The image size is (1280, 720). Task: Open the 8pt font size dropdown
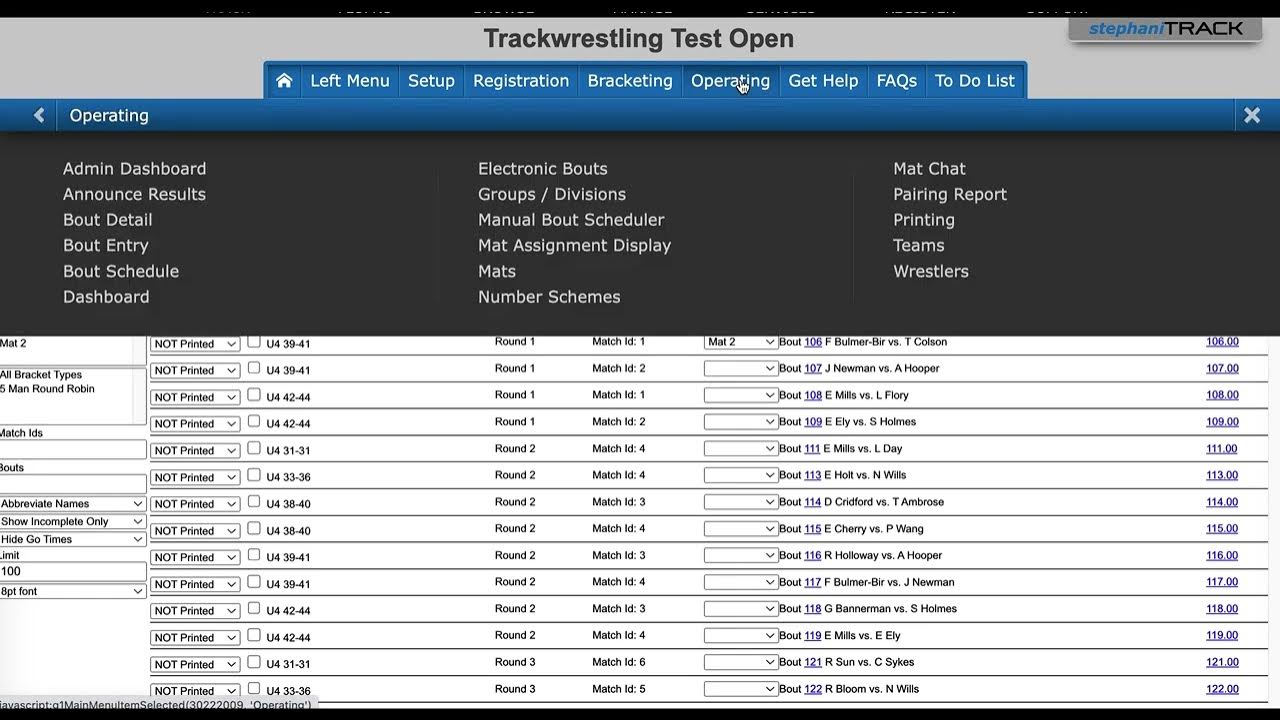coord(72,591)
